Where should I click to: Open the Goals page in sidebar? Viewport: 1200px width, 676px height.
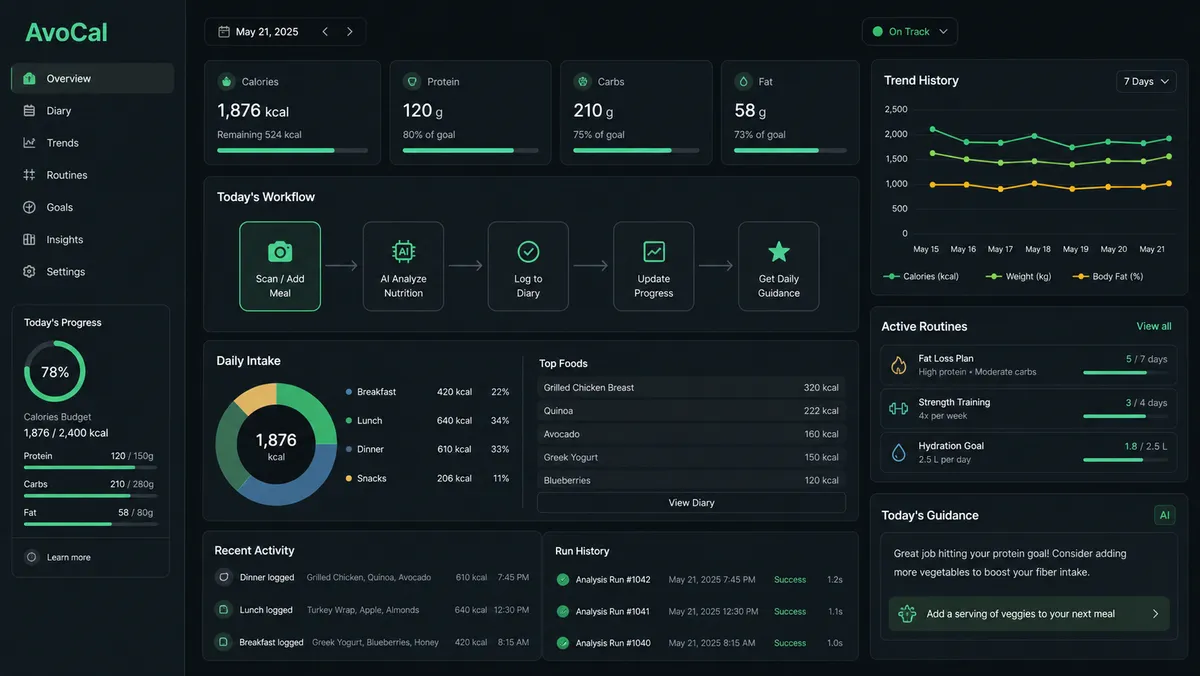(x=92, y=207)
